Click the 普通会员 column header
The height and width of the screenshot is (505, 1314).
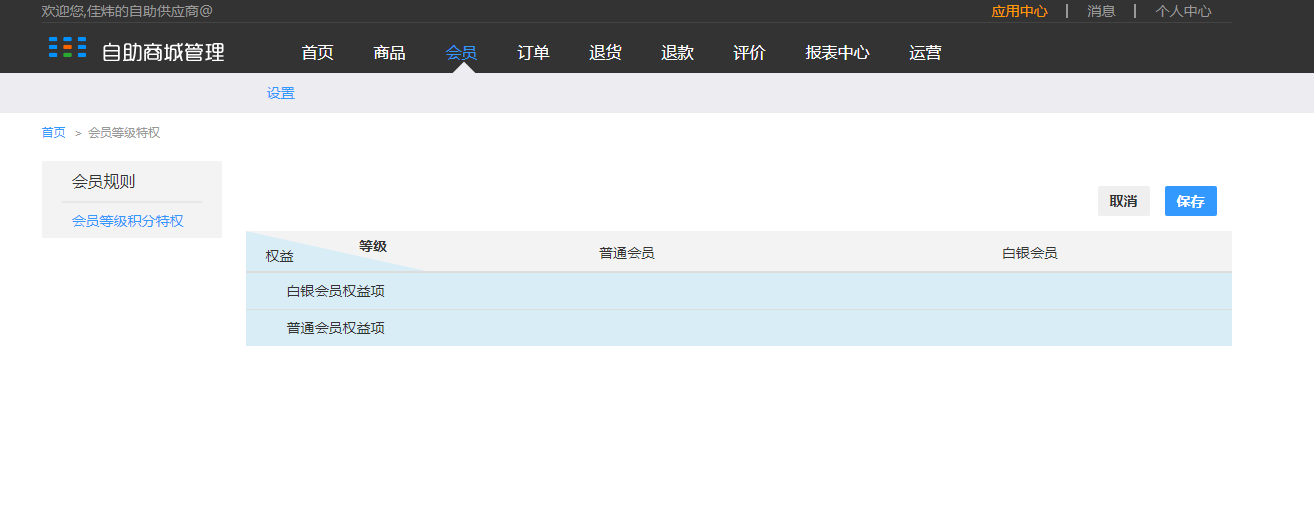click(627, 253)
